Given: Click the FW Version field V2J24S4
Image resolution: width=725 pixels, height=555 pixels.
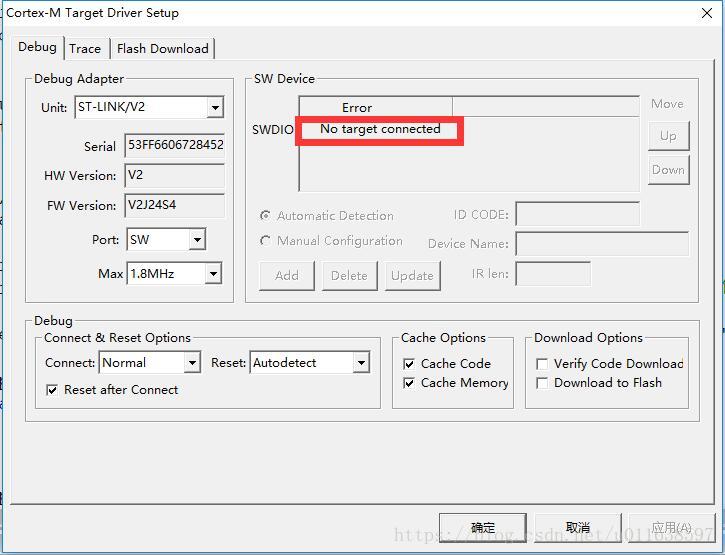Looking at the screenshot, I should click(x=175, y=205).
